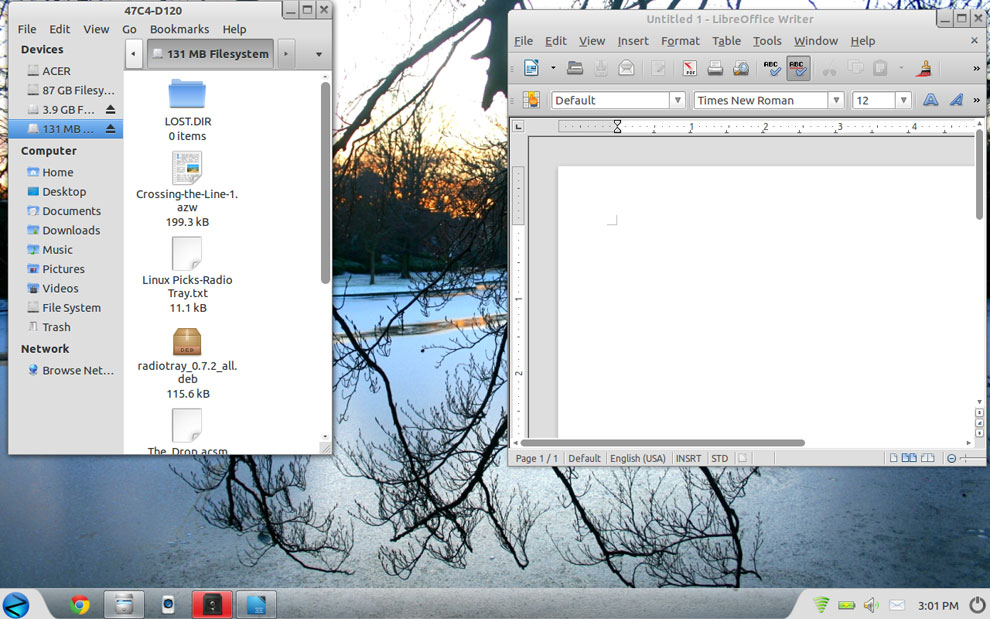This screenshot has width=990, height=619.
Task: Click the battery tray icon
Action: [847, 606]
